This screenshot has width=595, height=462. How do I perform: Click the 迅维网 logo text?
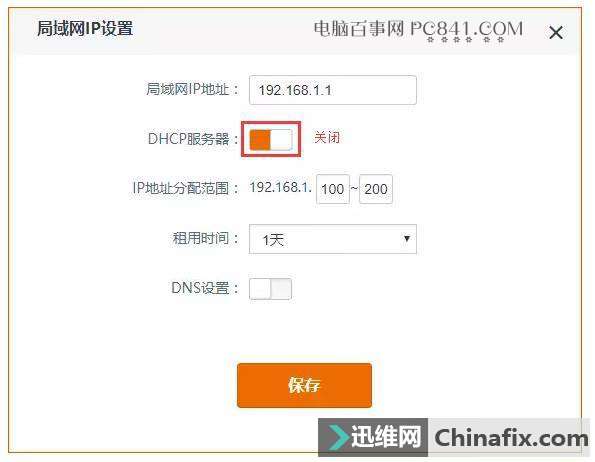[x=386, y=437]
